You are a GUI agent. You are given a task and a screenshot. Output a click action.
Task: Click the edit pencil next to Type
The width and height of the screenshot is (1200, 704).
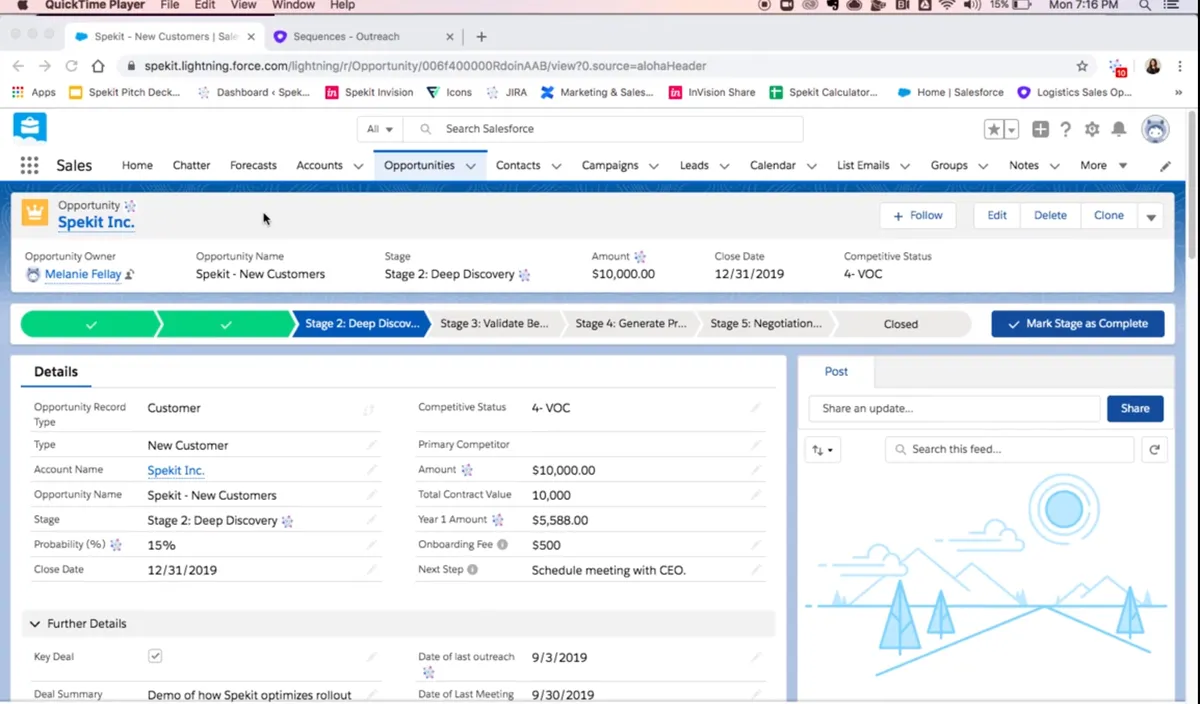pyautogui.click(x=372, y=445)
